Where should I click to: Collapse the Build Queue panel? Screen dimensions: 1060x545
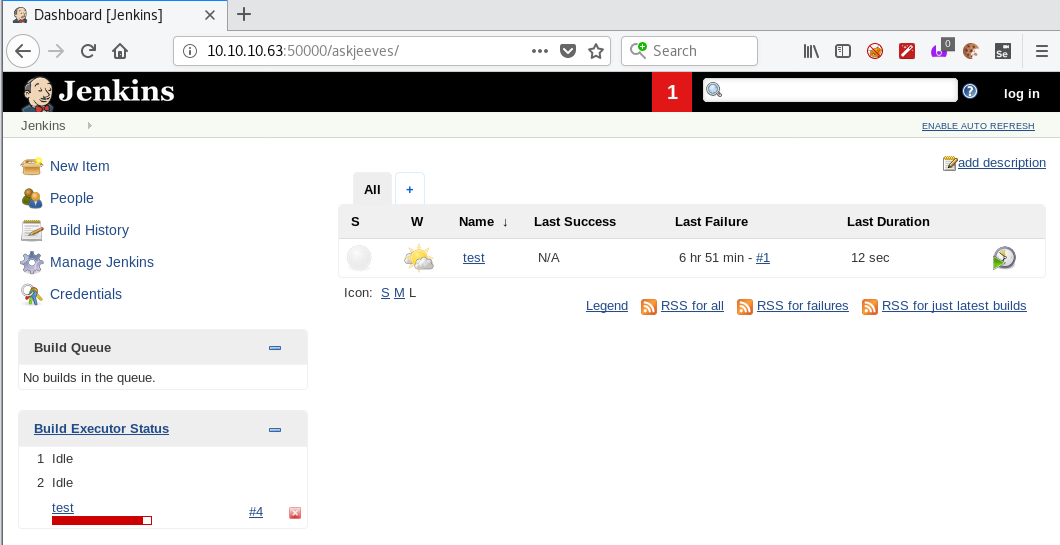[x=275, y=348]
